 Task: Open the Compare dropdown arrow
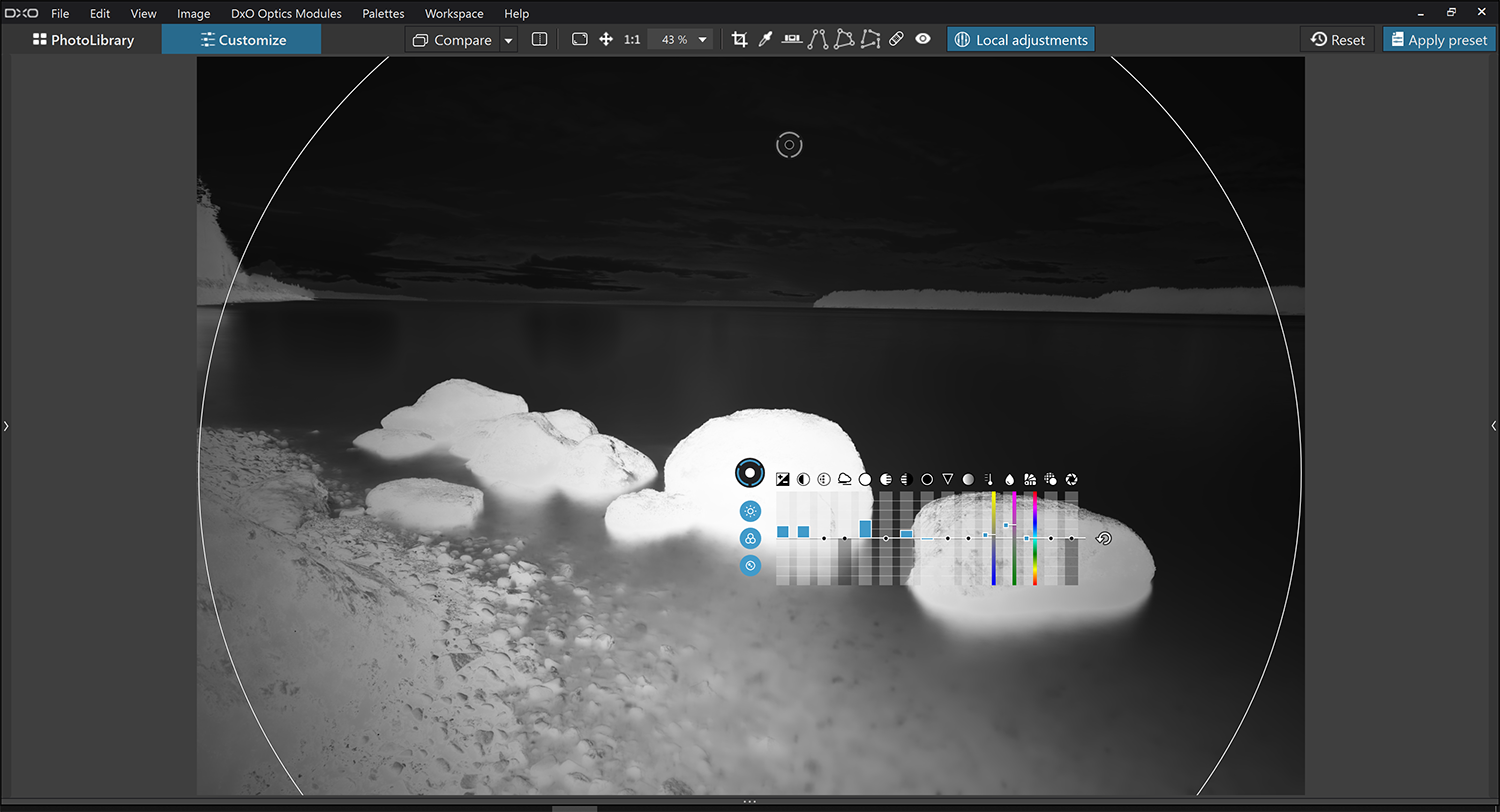click(508, 40)
